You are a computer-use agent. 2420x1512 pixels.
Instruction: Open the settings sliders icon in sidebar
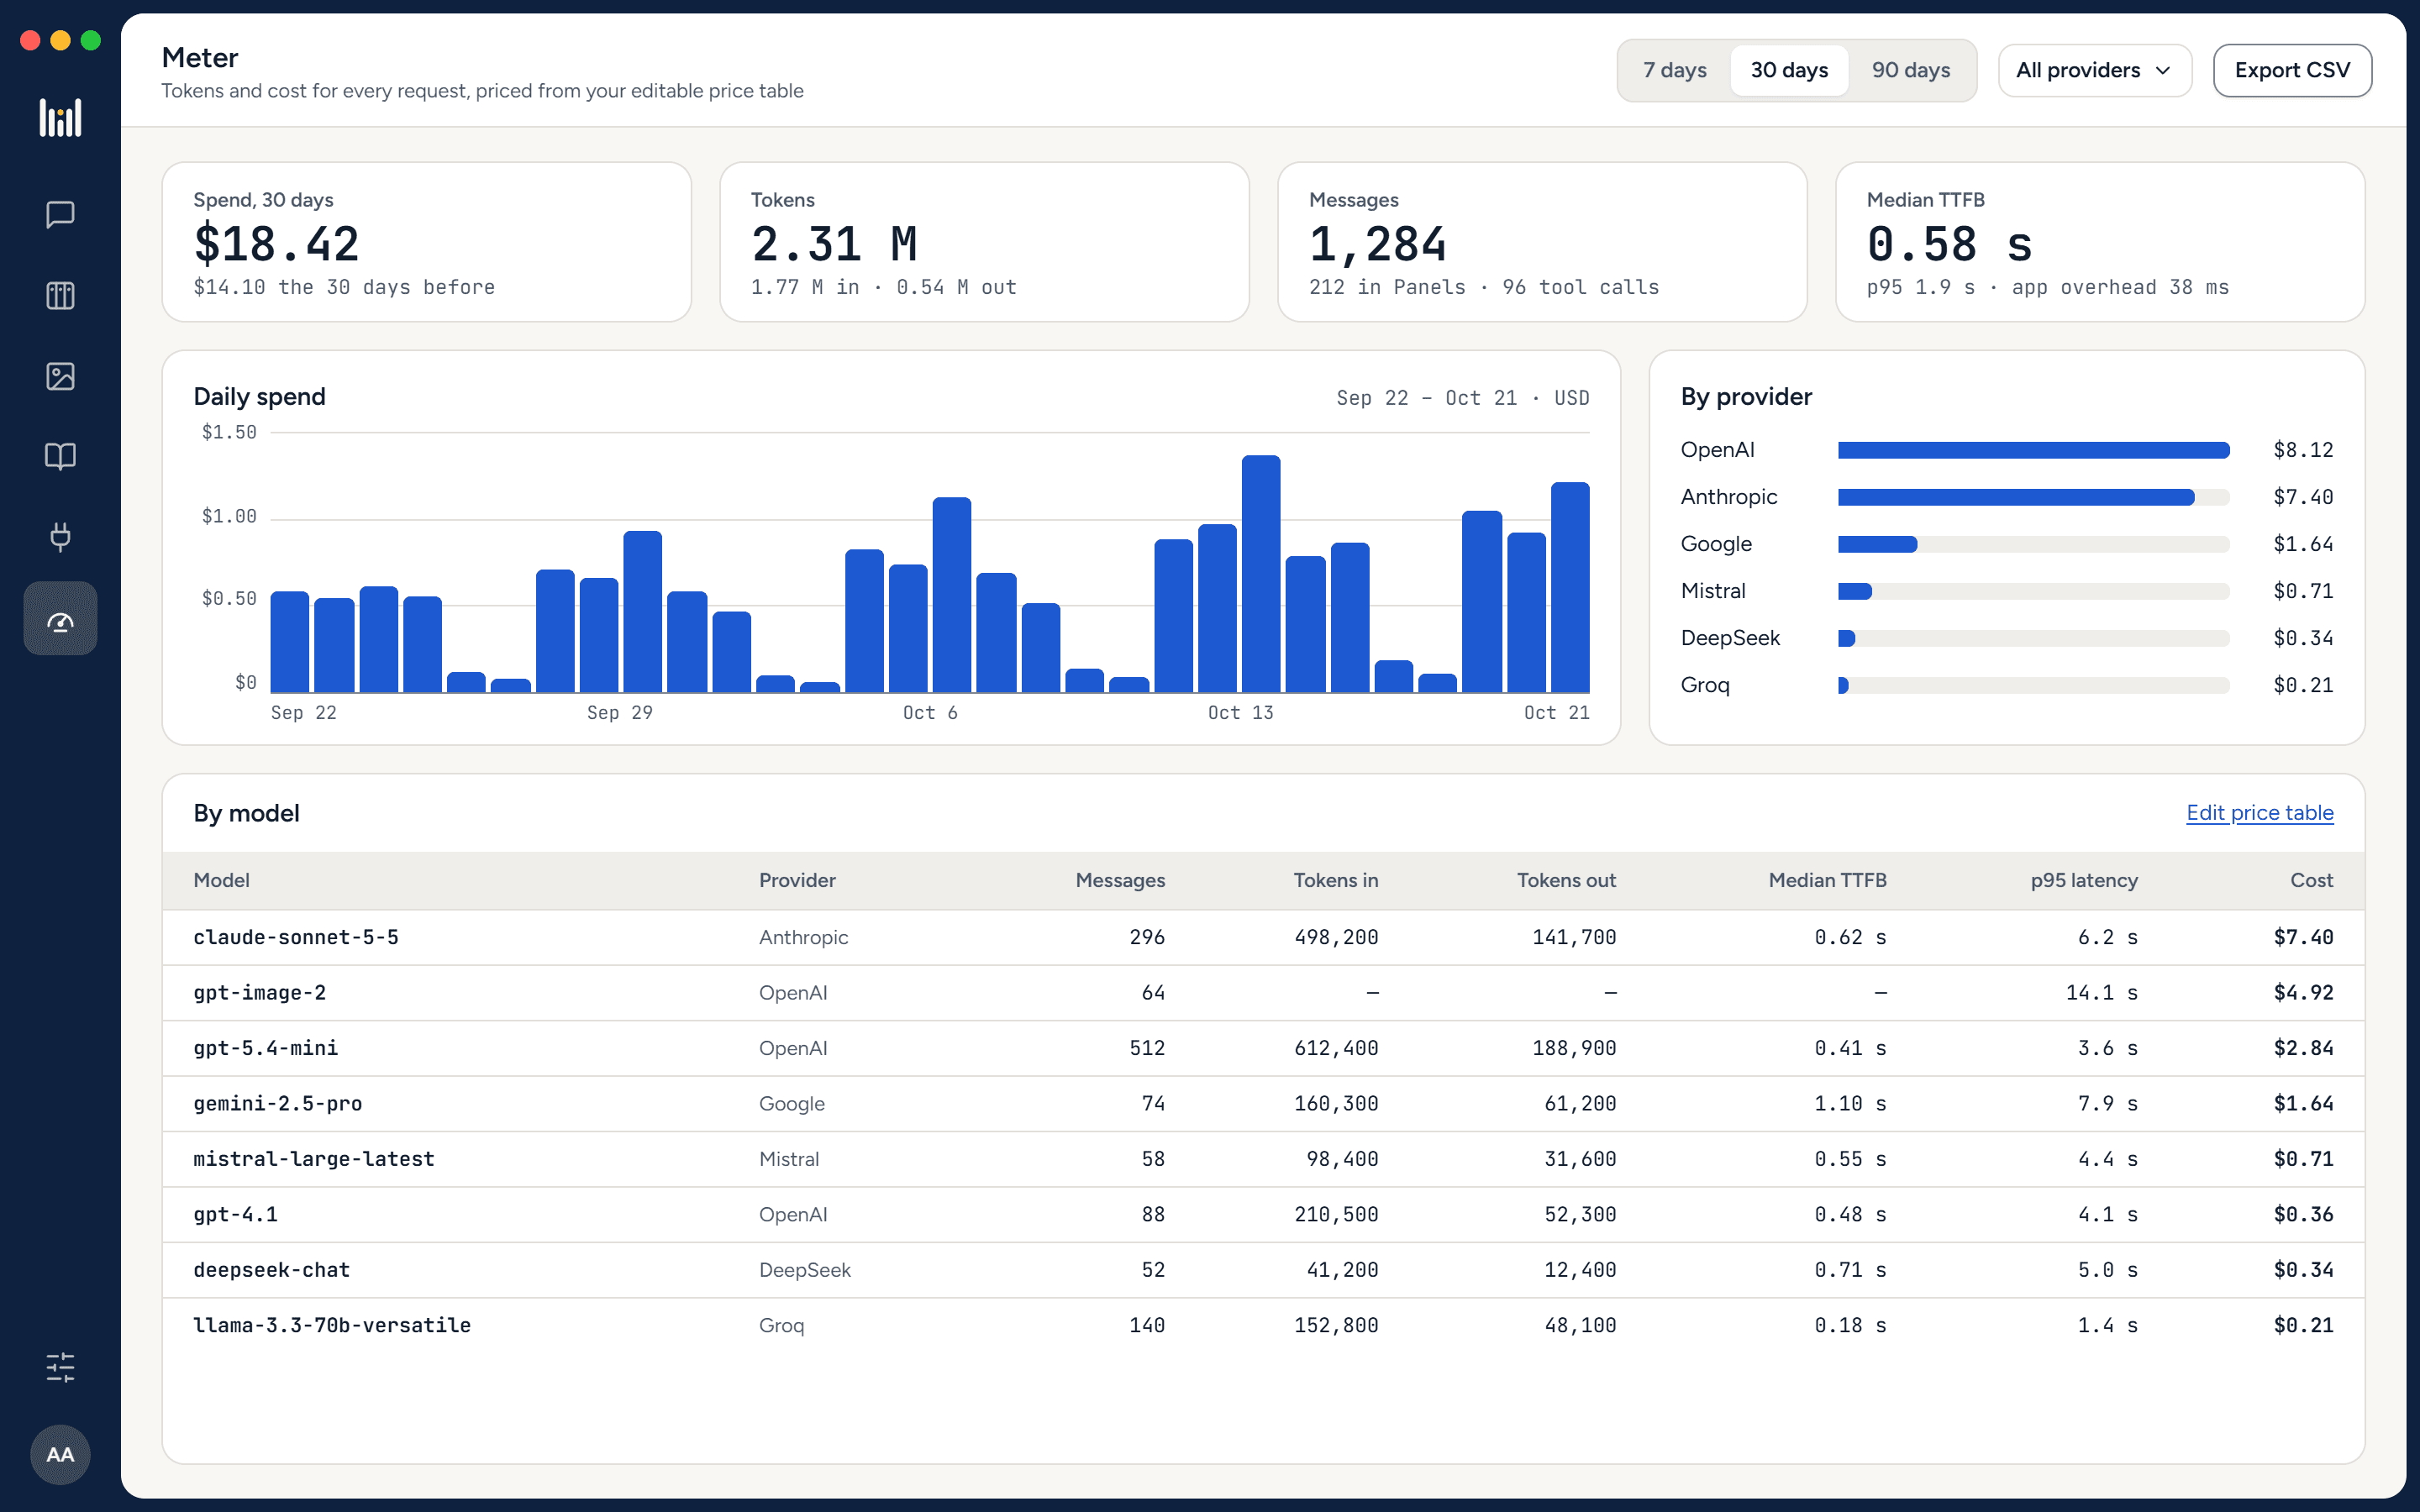(x=60, y=1367)
